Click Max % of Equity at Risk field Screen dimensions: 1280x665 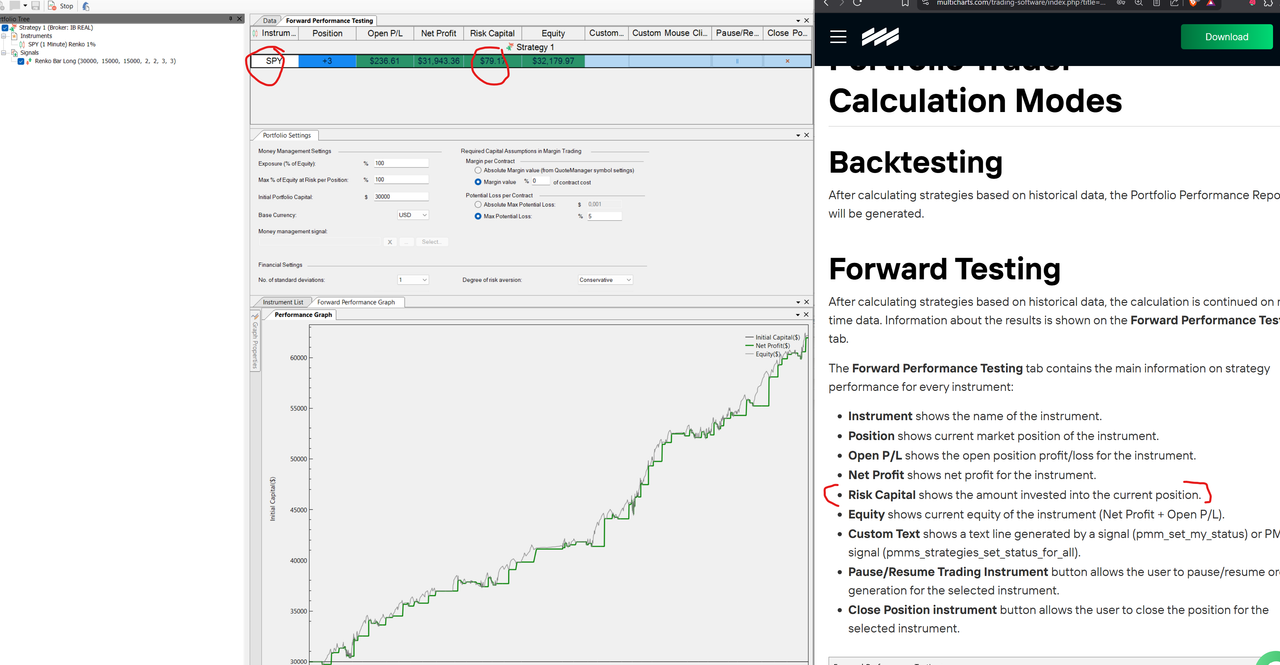point(401,180)
